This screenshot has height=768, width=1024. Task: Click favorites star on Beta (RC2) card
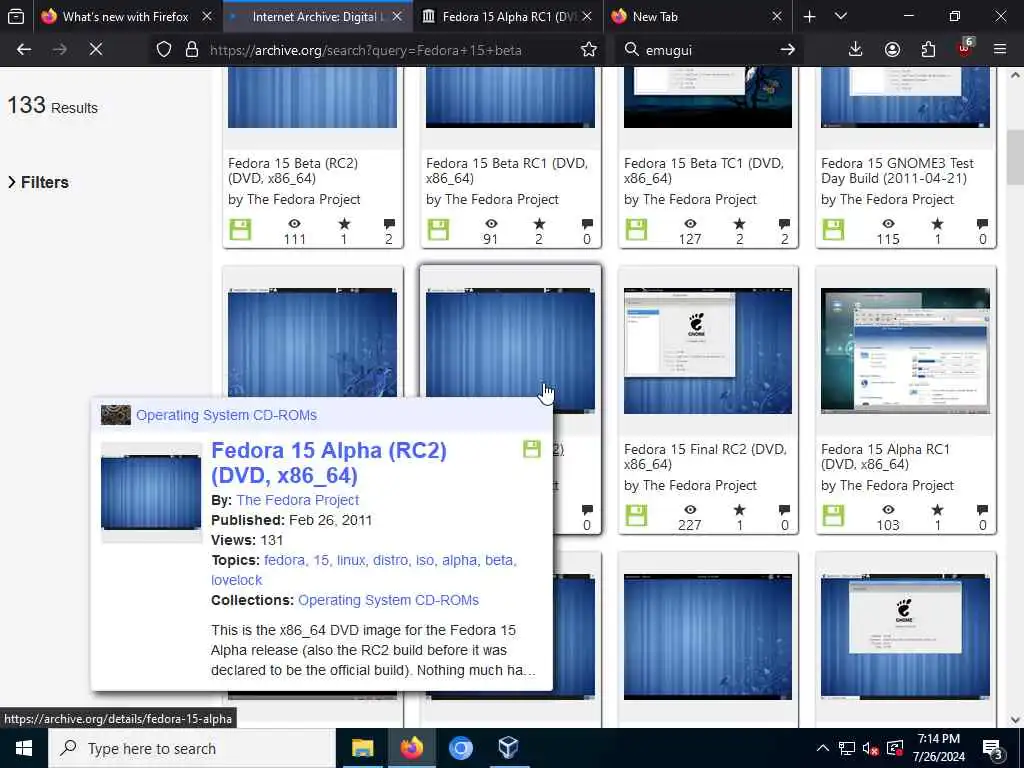click(x=344, y=224)
